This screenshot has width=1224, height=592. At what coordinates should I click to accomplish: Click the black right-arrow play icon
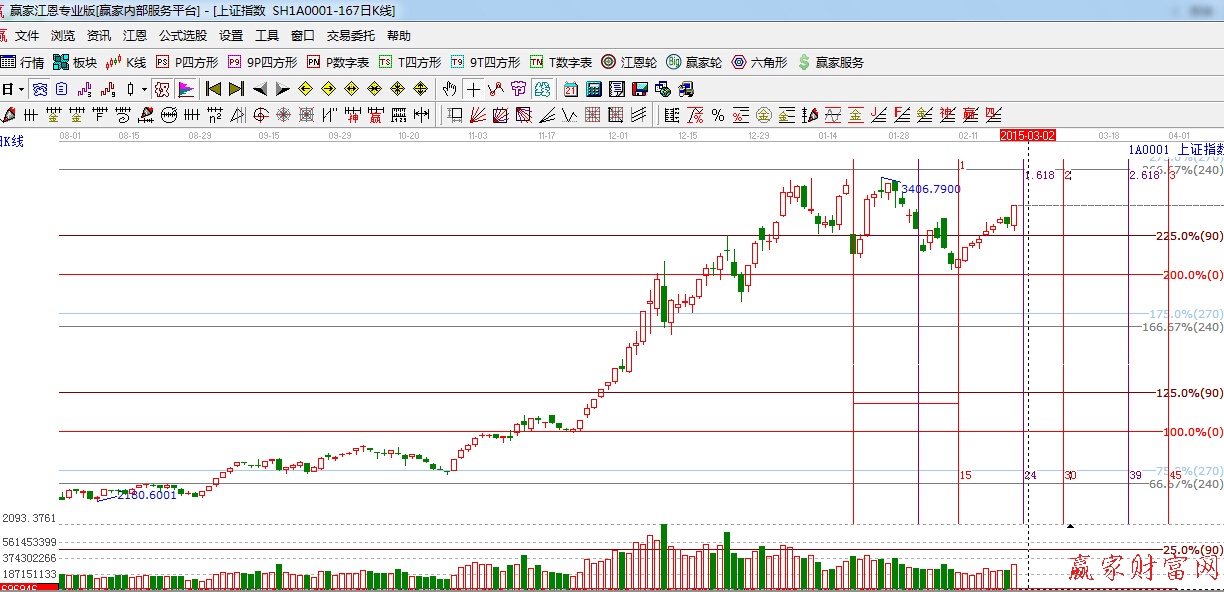pos(283,89)
